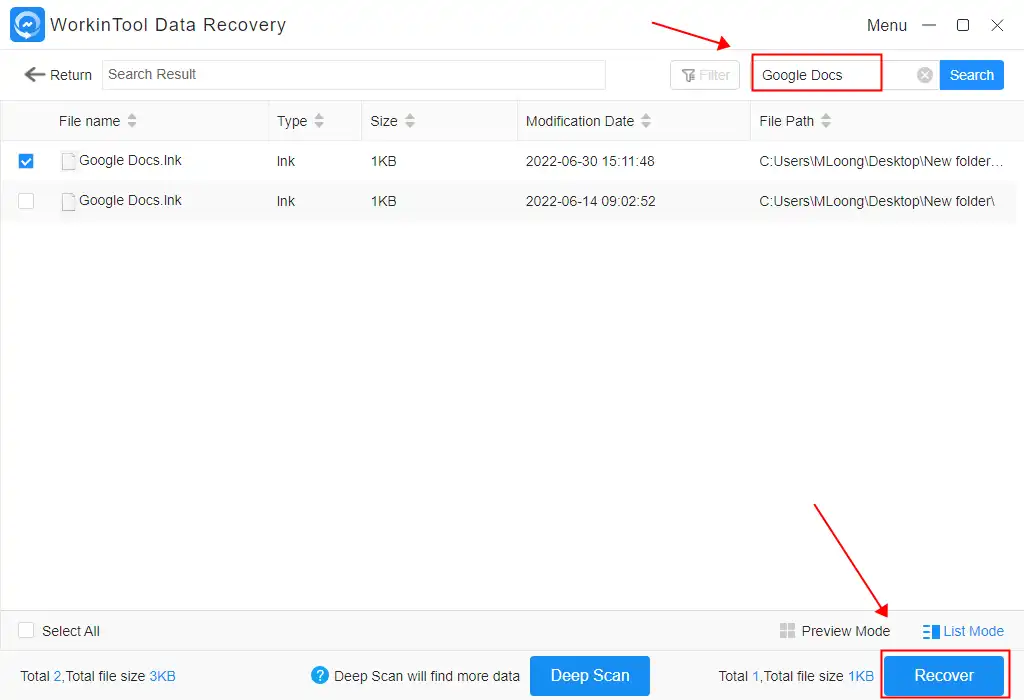Sort by Modification Date column arrows
This screenshot has height=700, width=1024.
point(646,121)
